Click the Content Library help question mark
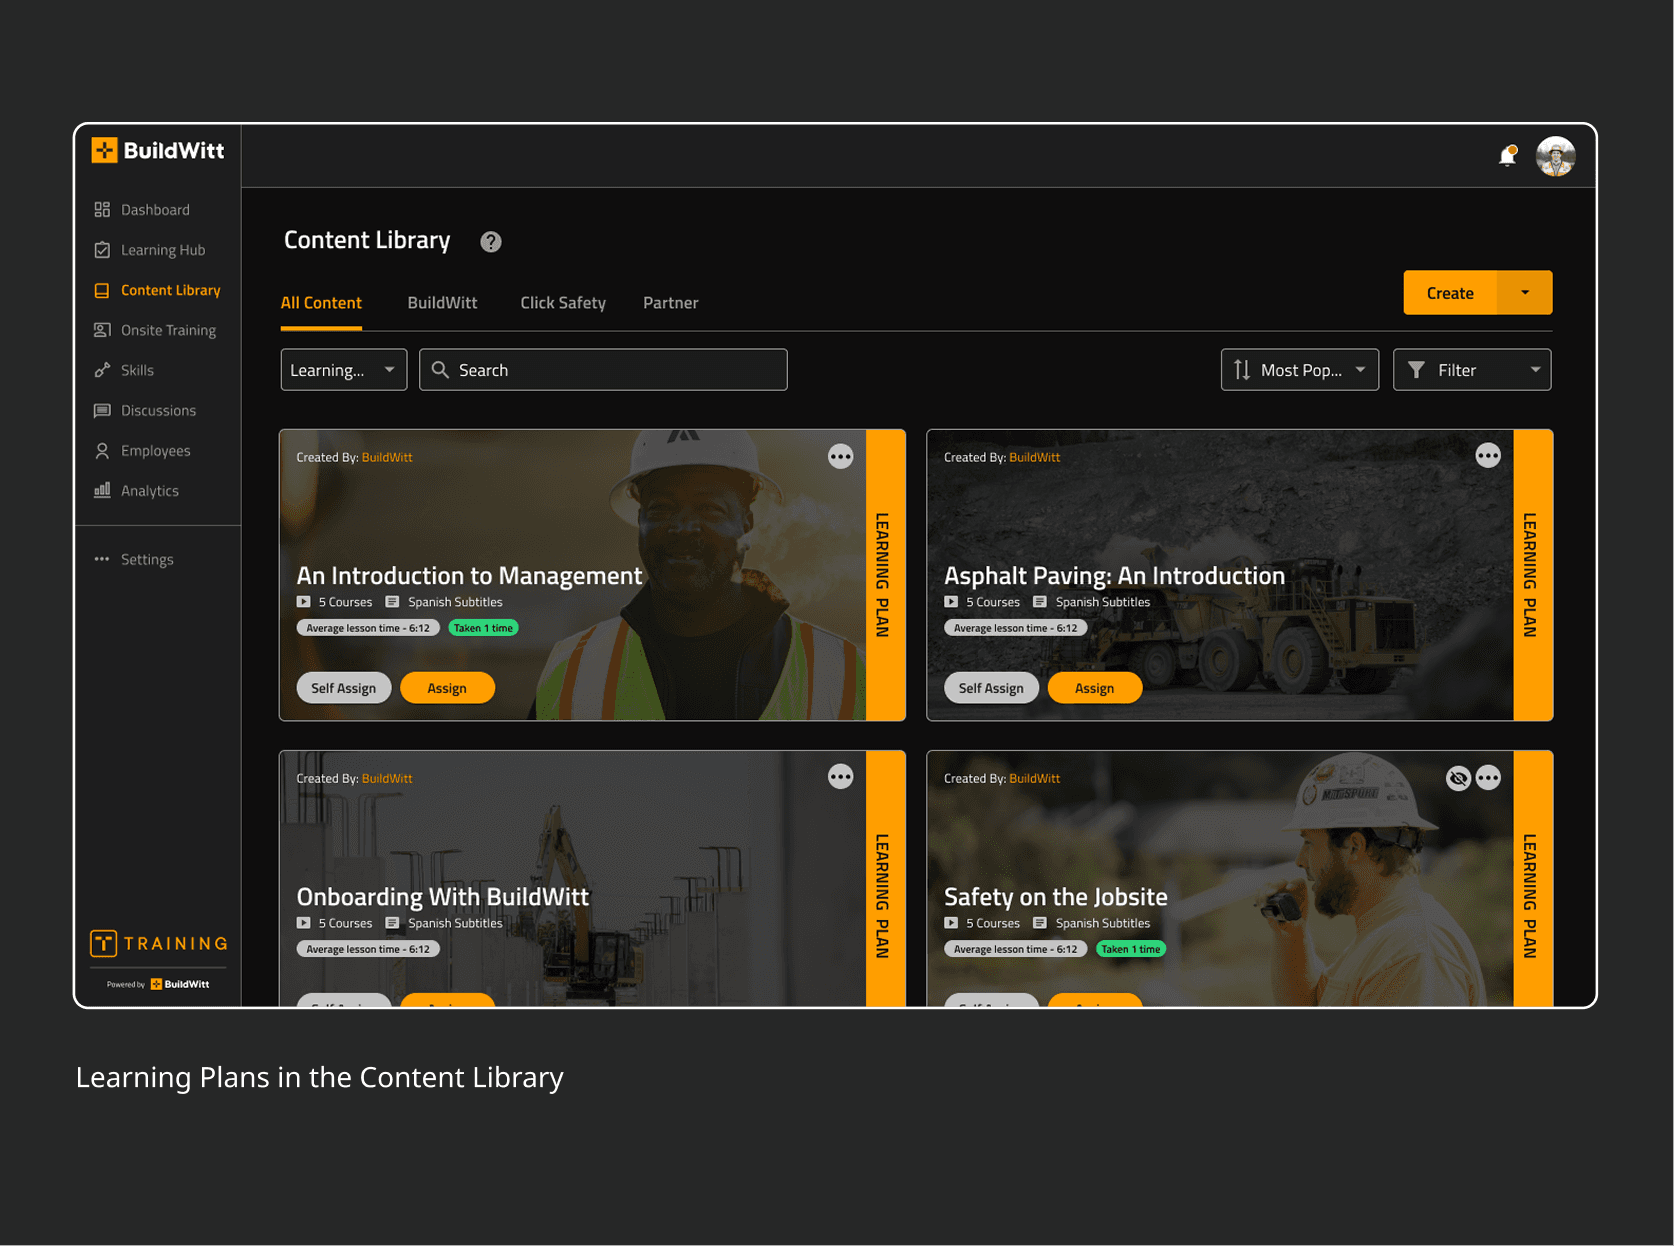Viewport: 1674px width, 1246px height. tap(490, 241)
